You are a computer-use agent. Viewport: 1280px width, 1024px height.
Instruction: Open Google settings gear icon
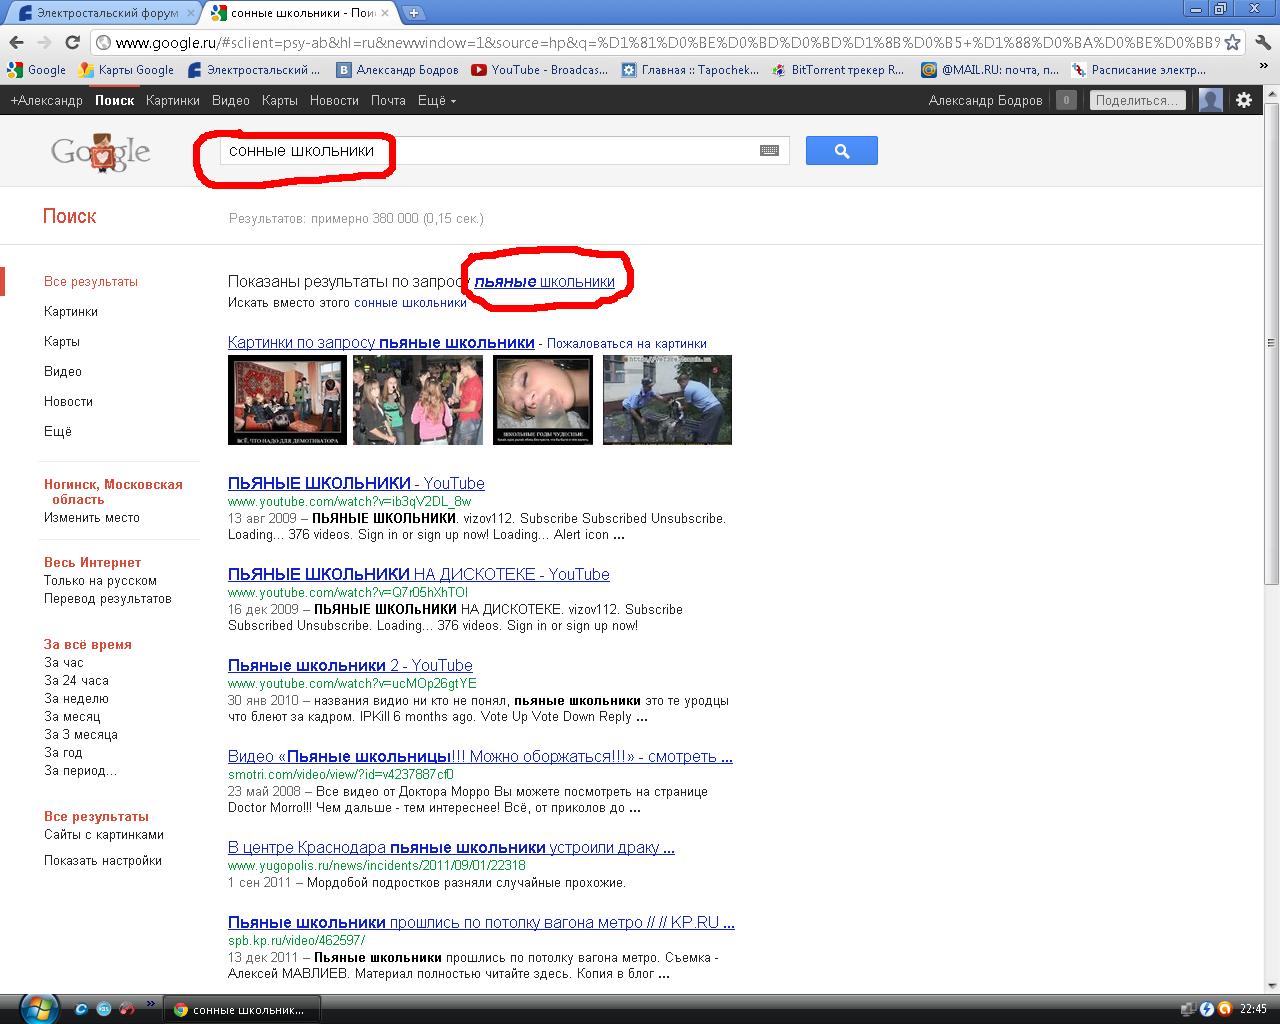coord(1244,100)
